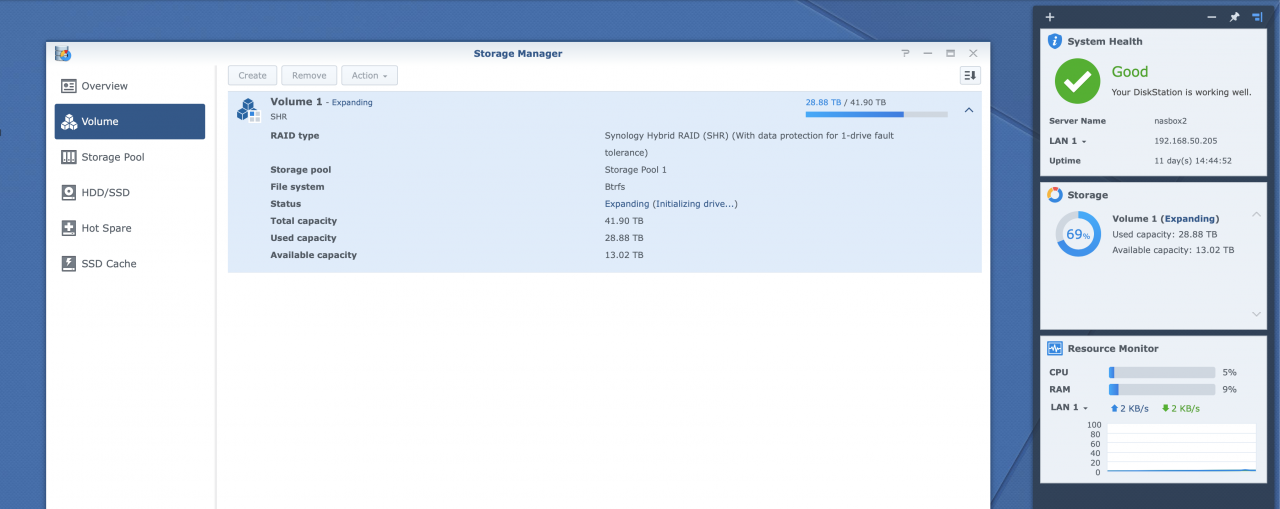Click the down chevron in Storage widget
Viewport: 1280px width, 509px height.
[x=1257, y=314]
